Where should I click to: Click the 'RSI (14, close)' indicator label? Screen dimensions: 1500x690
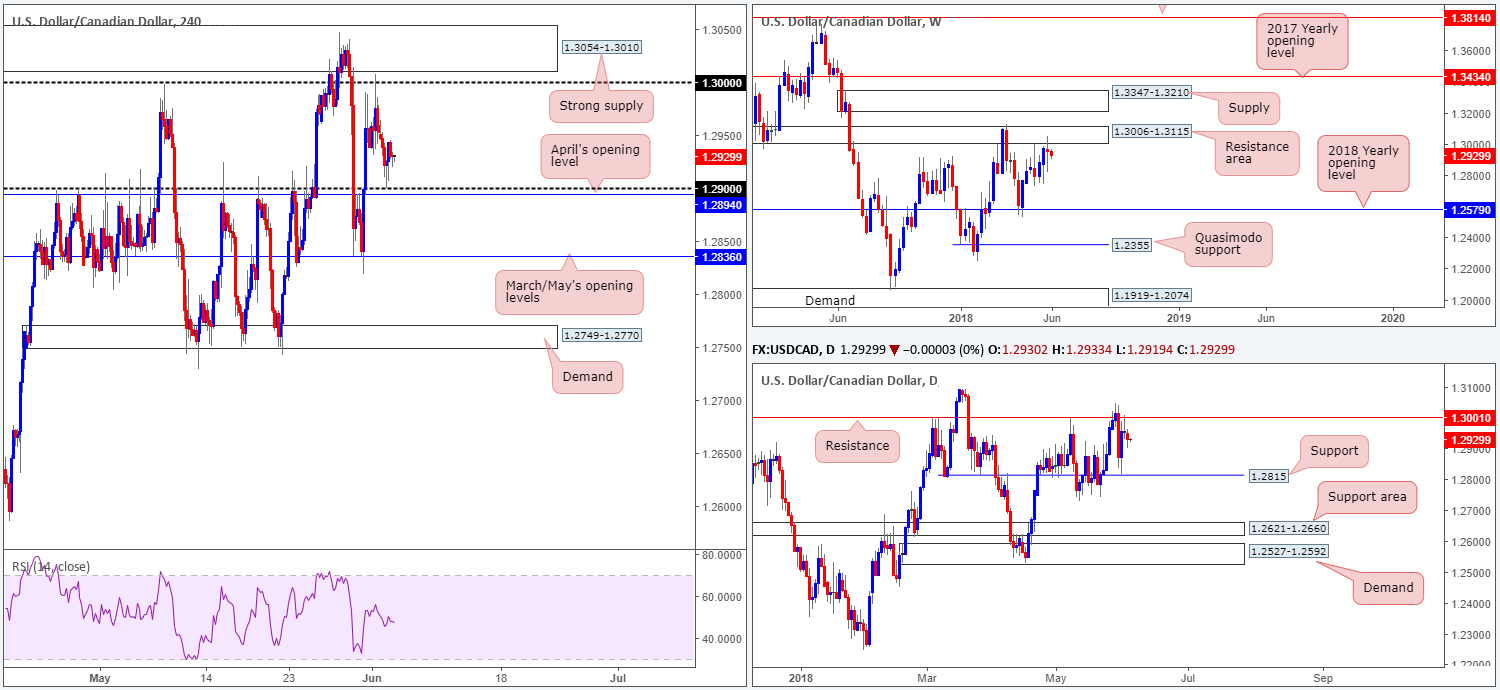(50, 567)
